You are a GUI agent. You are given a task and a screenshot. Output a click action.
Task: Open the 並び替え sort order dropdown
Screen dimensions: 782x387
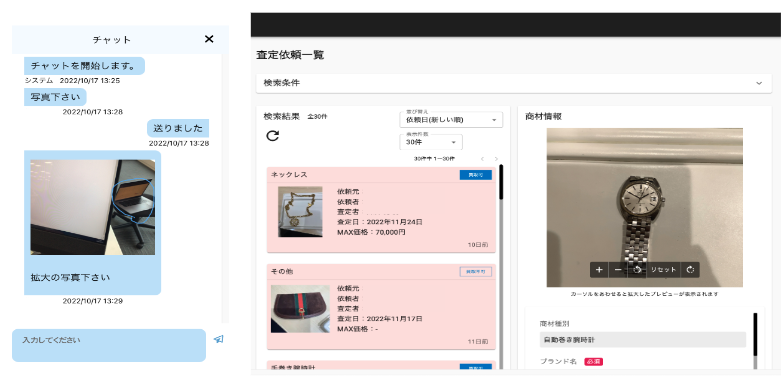451,120
